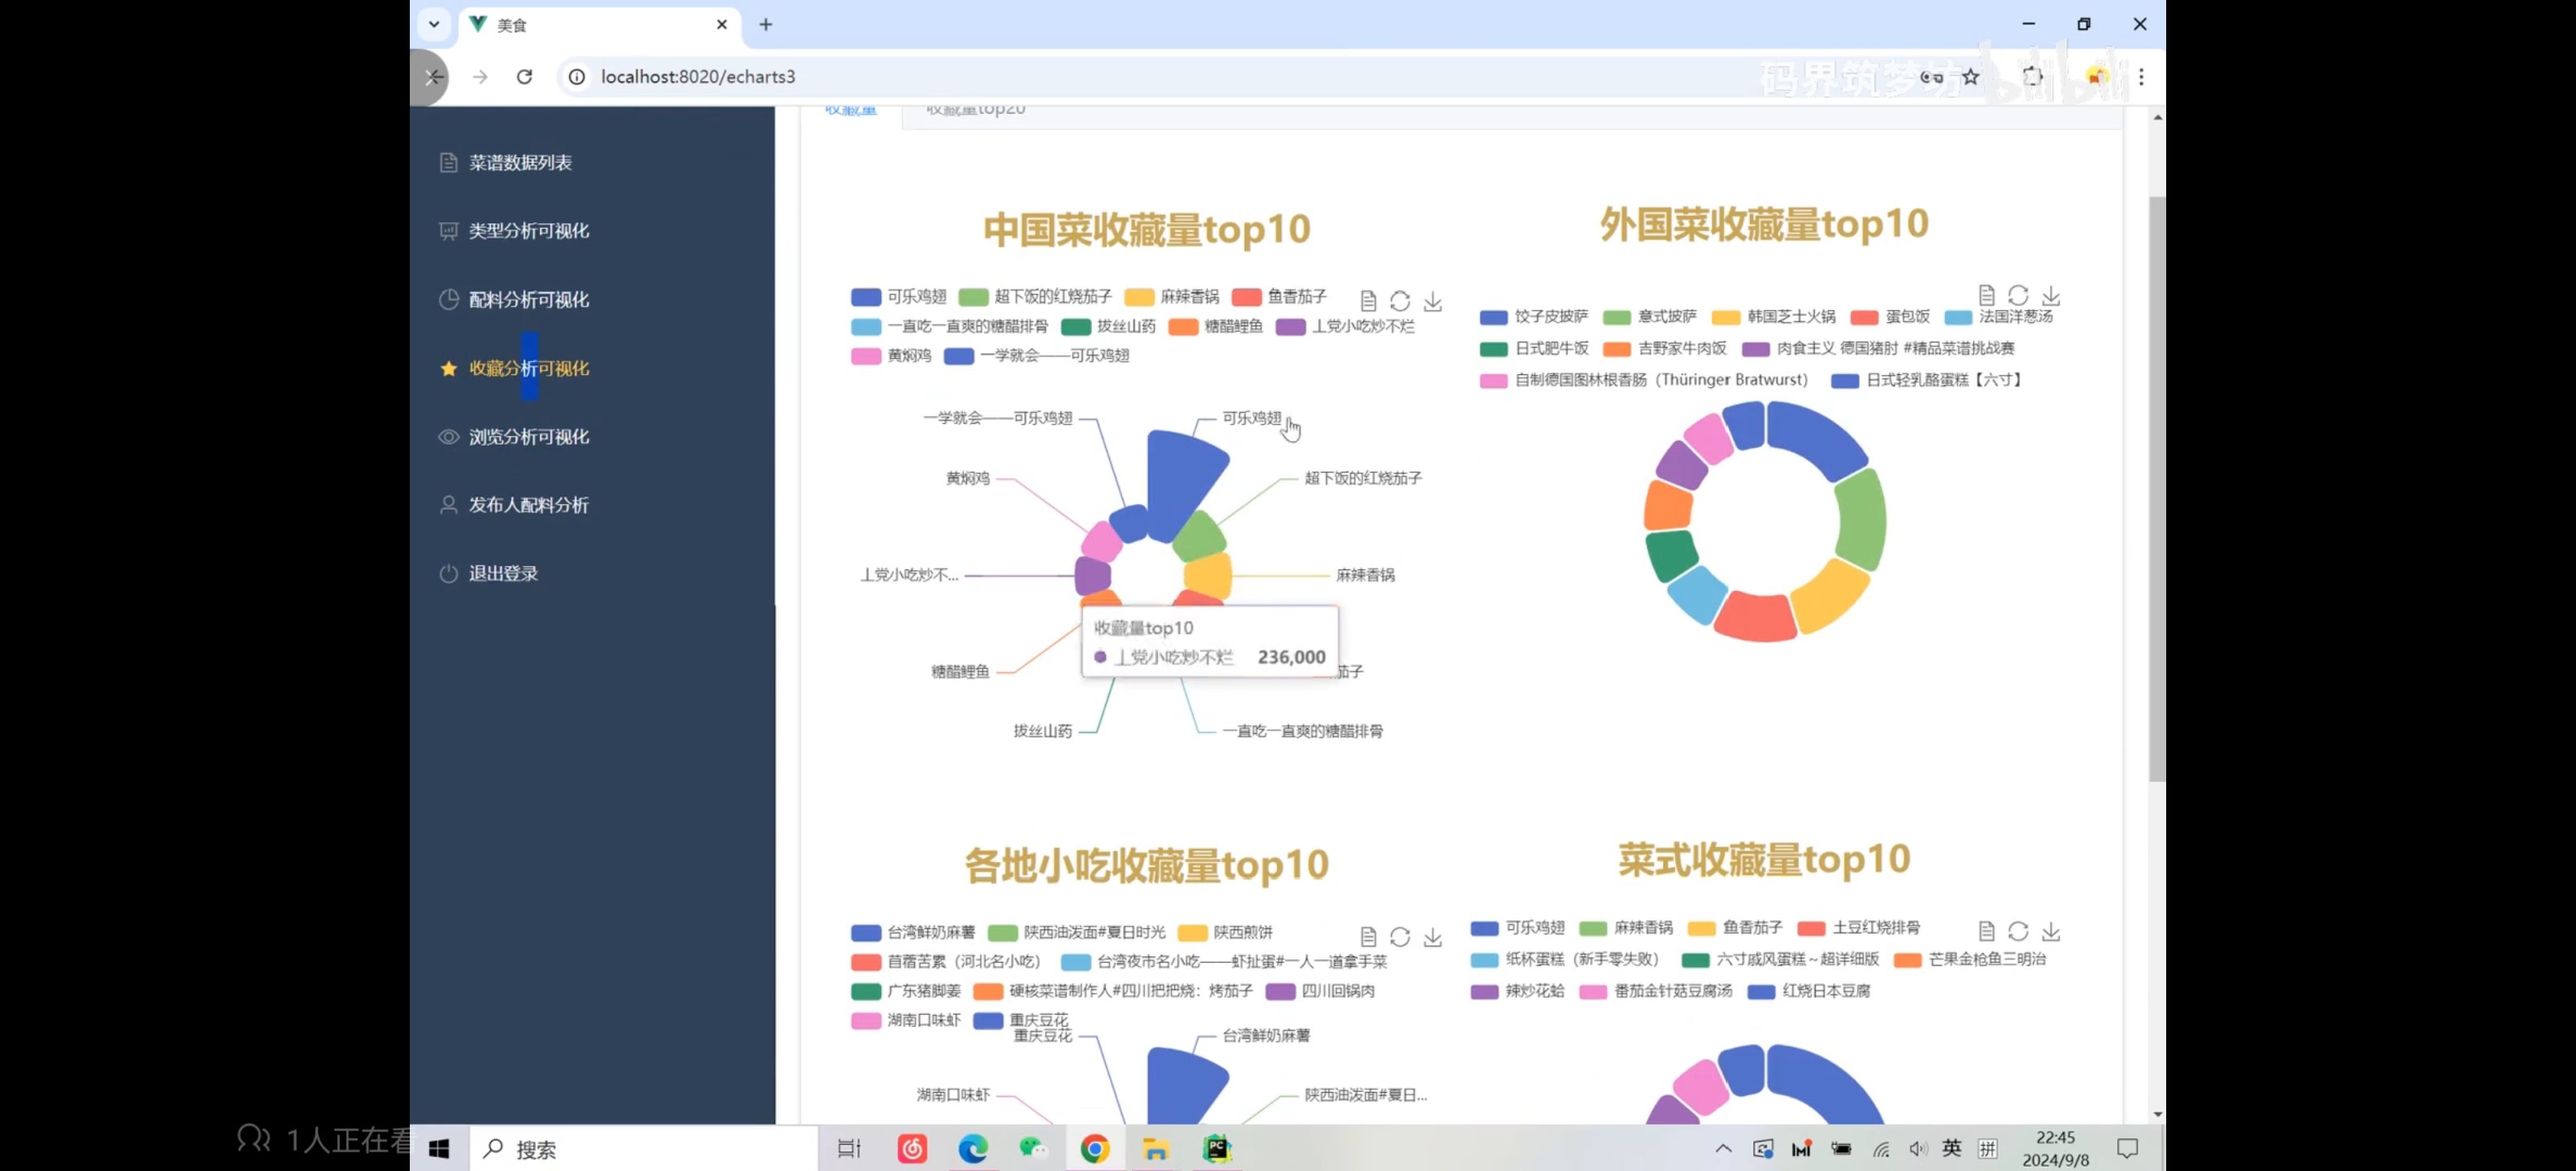Open data view for 外国菜收藏量top10 chart
Viewport: 2576px width, 1171px height.
(1986, 295)
